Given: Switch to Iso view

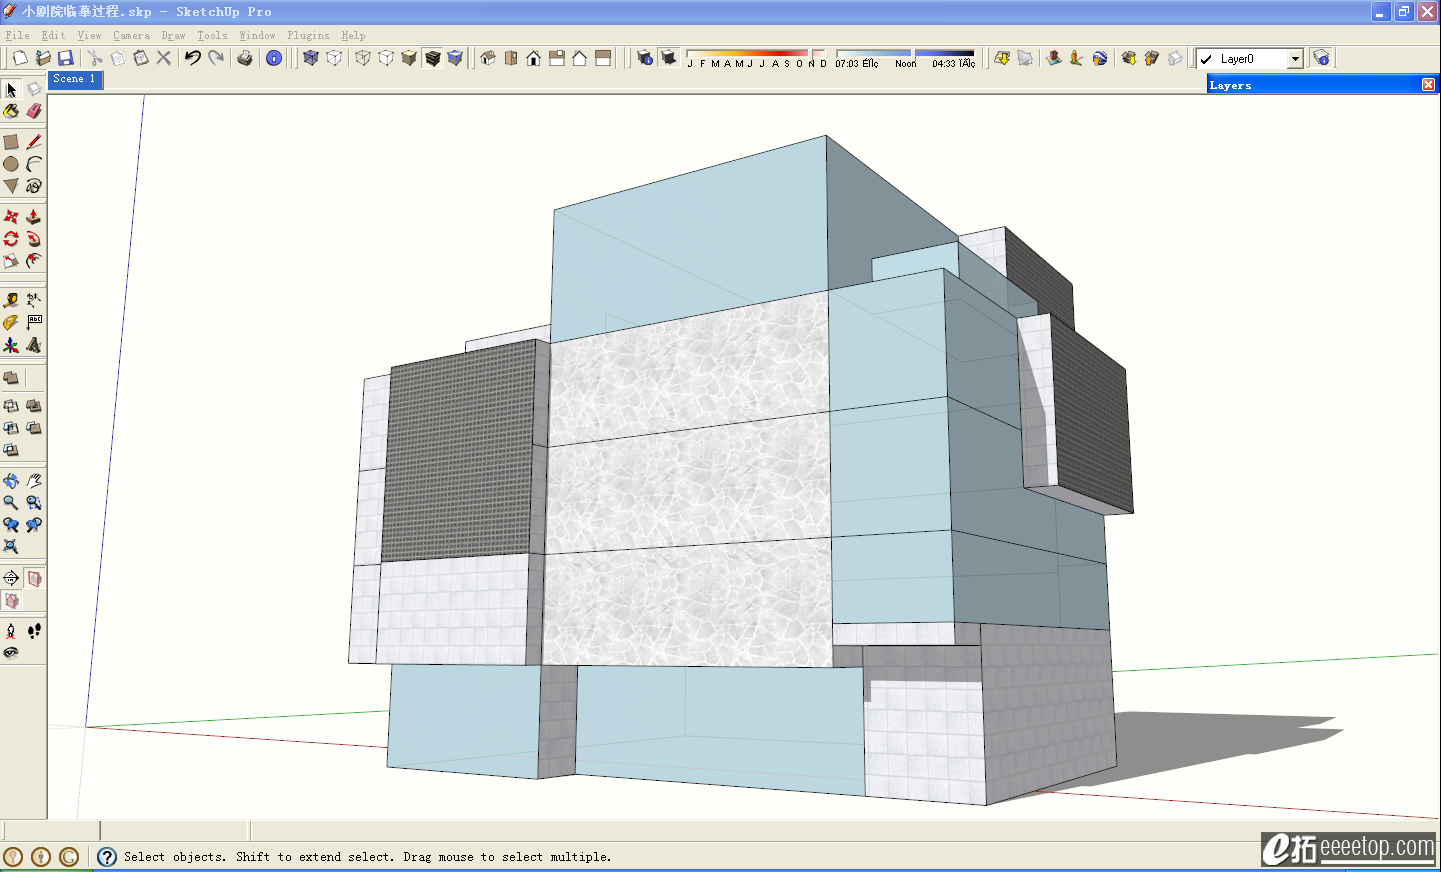Looking at the screenshot, I should (488, 58).
